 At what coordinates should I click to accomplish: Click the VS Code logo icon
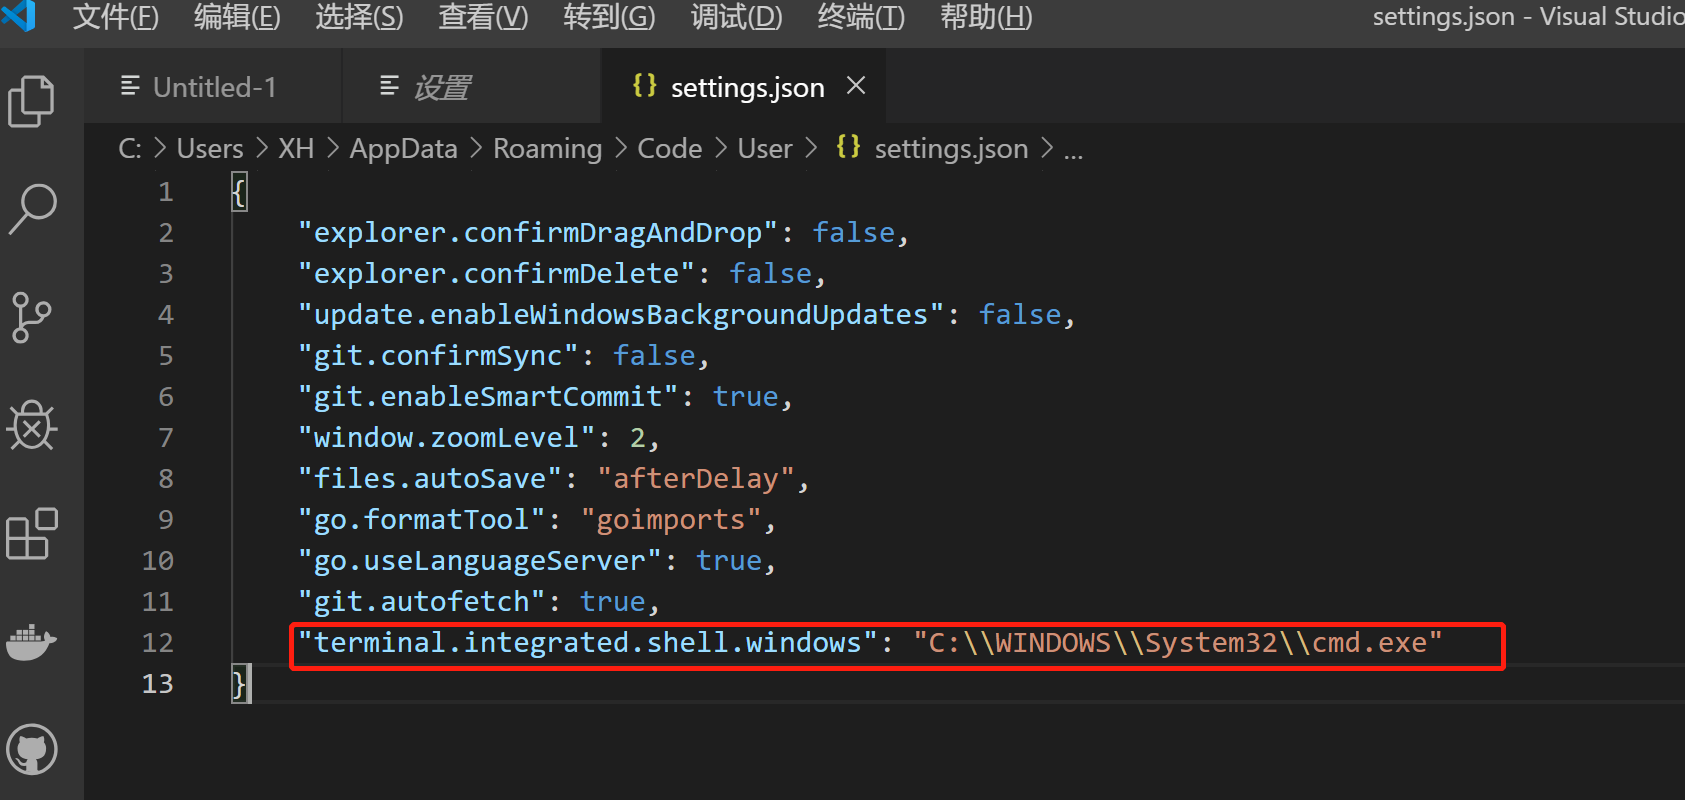click(x=18, y=15)
